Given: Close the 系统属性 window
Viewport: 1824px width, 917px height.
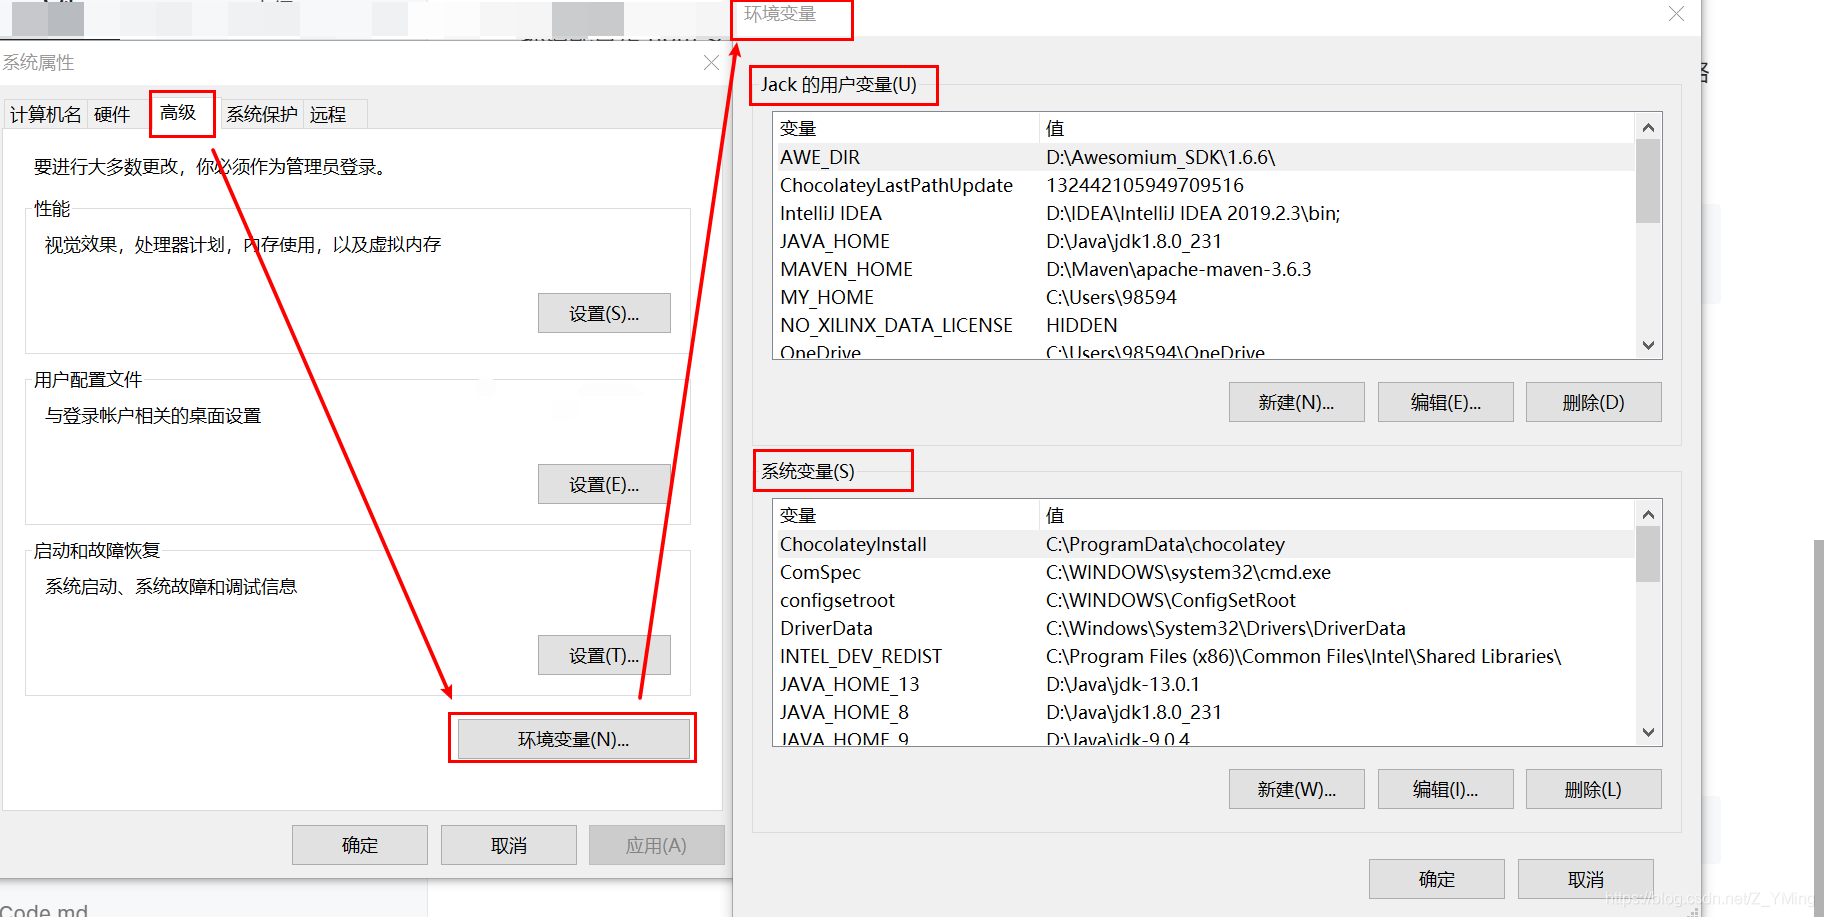Looking at the screenshot, I should point(711,62).
